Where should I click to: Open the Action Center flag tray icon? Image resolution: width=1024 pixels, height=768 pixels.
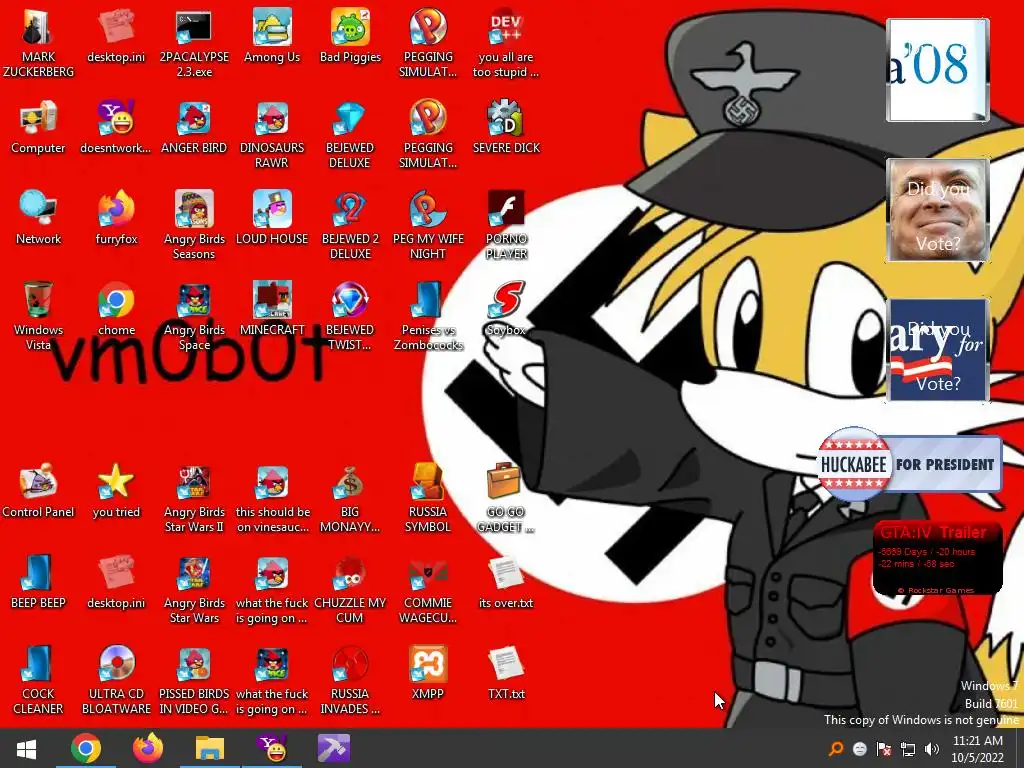[884, 749]
